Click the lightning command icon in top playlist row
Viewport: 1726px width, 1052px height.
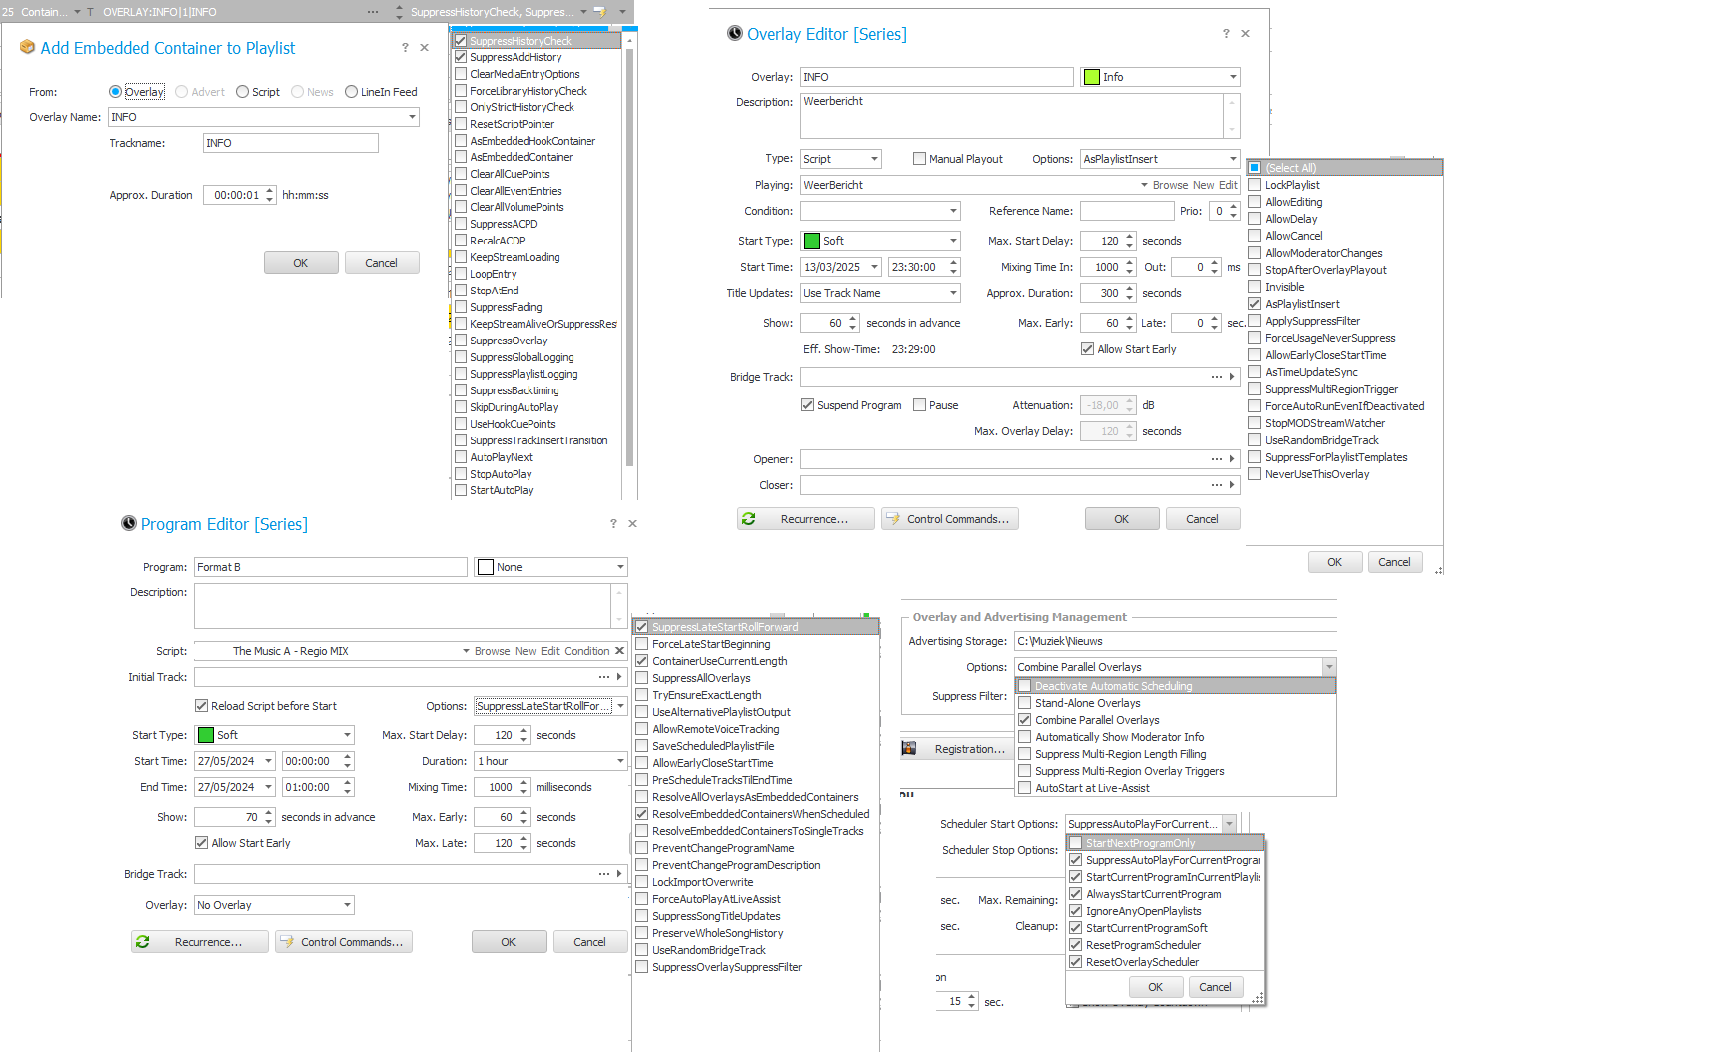tap(599, 12)
